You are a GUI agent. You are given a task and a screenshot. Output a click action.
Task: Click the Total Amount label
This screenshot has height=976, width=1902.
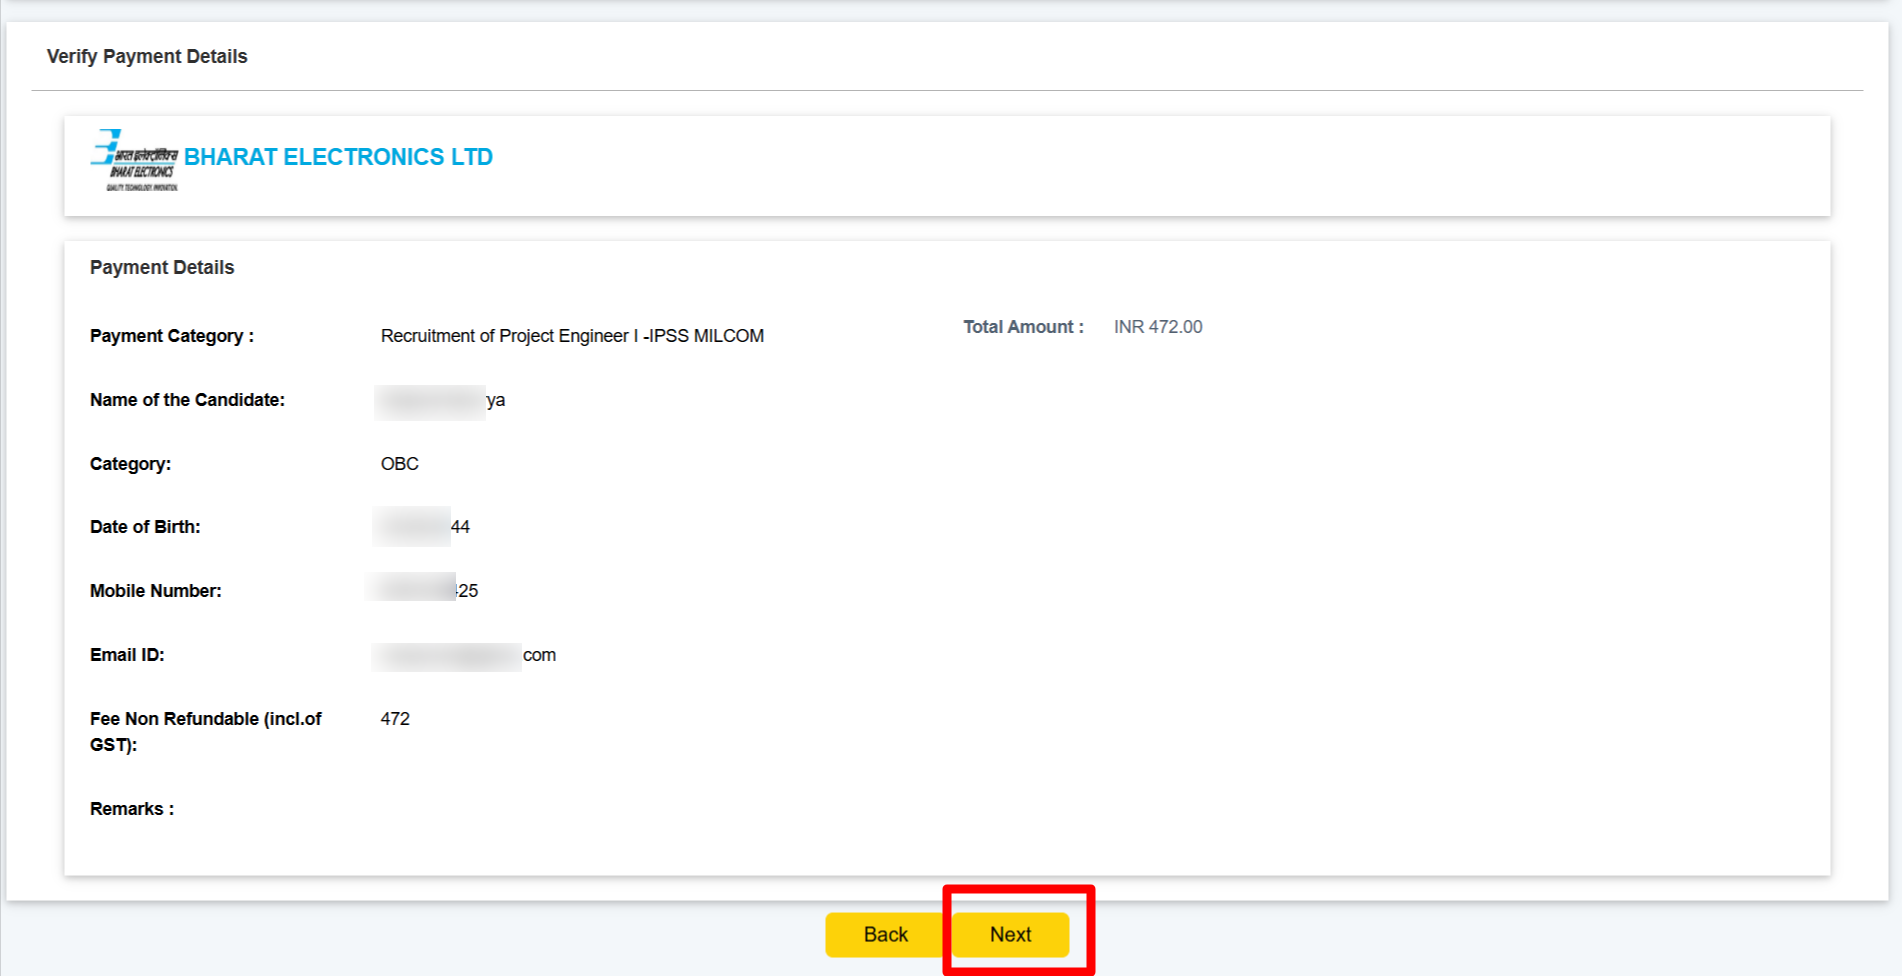point(1023,327)
